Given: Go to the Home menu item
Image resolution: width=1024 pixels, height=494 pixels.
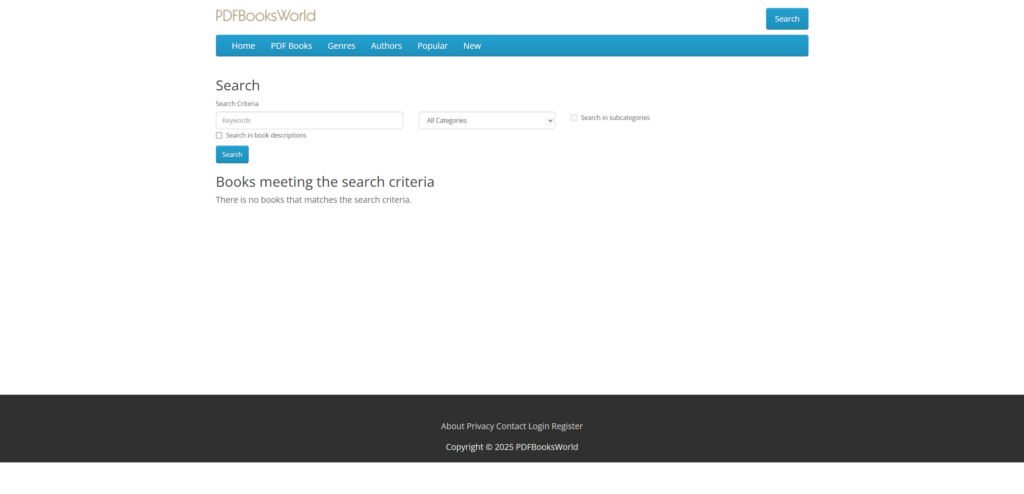Looking at the screenshot, I should 243,46.
